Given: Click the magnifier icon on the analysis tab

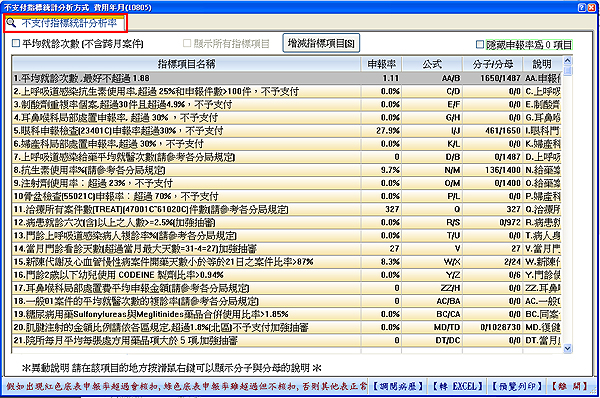Looking at the screenshot, I should pos(11,23).
